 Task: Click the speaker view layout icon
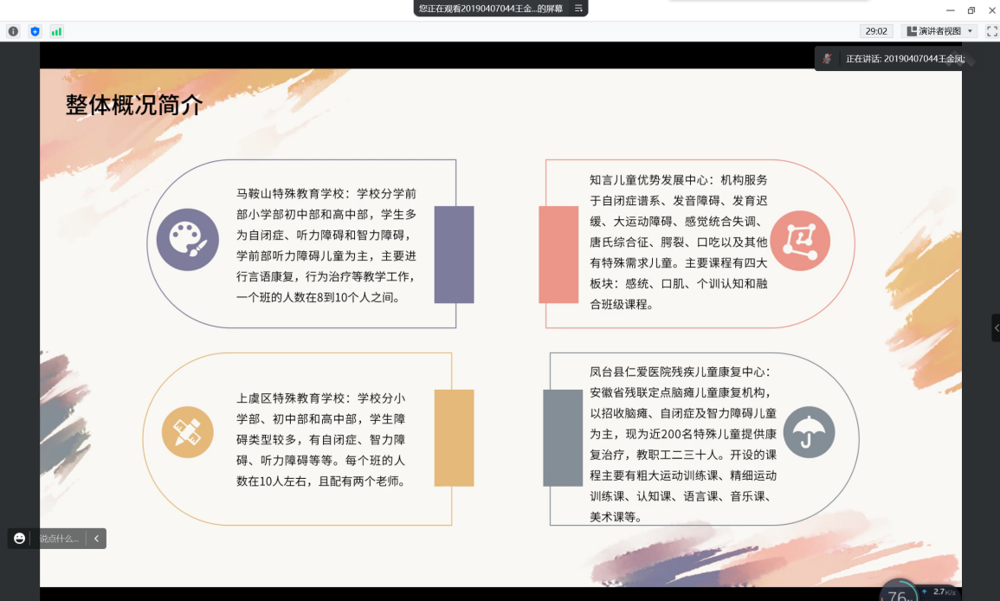pyautogui.click(x=912, y=31)
